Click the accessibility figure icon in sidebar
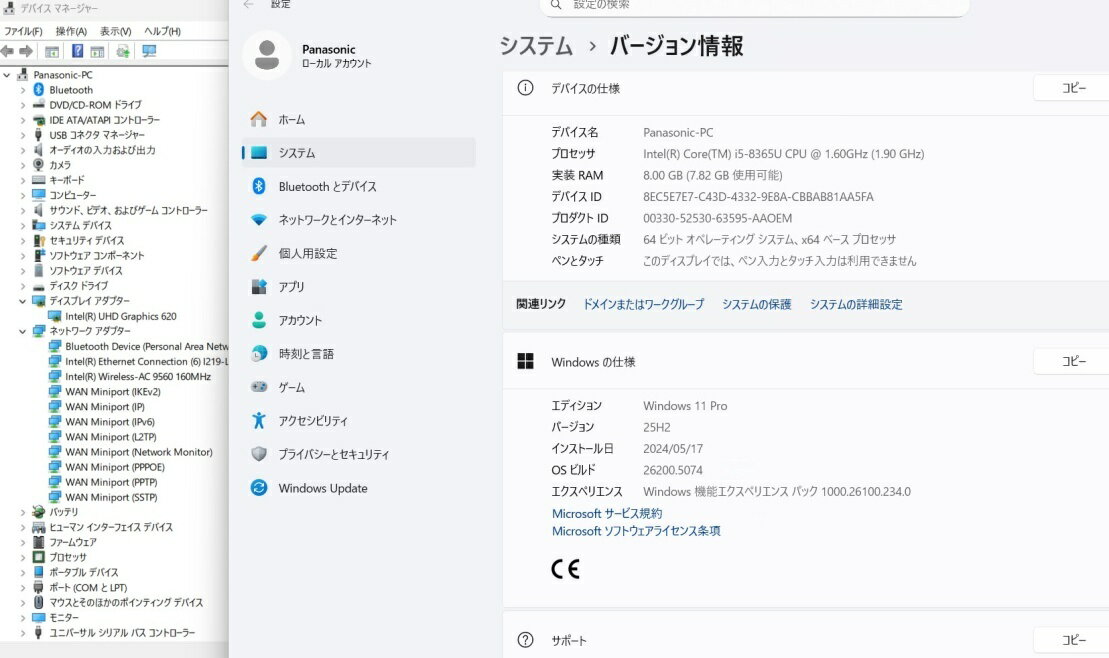Image resolution: width=1109 pixels, height=658 pixels. pyautogui.click(x=259, y=421)
